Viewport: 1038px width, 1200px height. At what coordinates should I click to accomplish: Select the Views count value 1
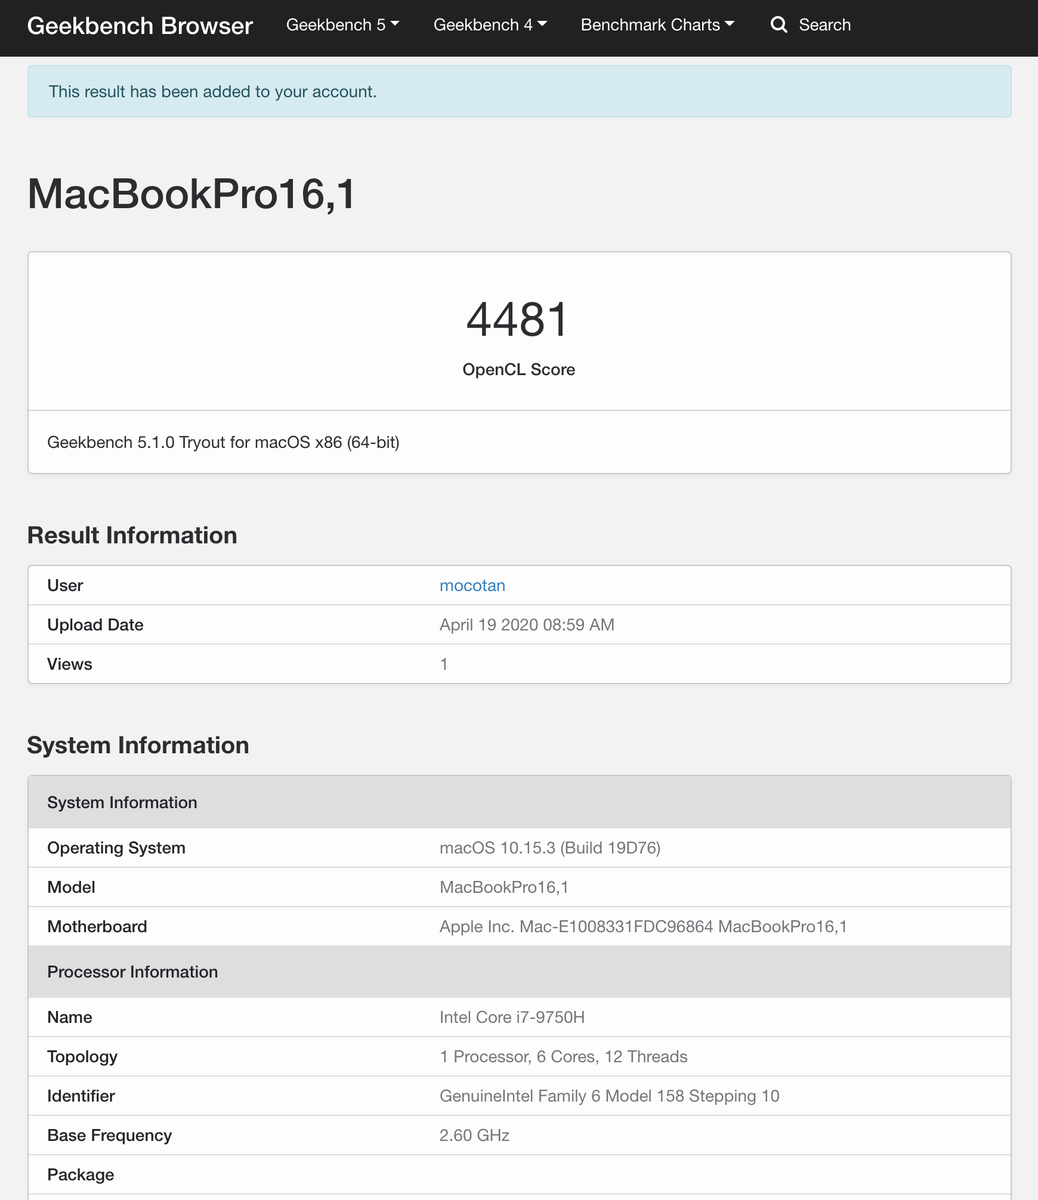coord(444,664)
